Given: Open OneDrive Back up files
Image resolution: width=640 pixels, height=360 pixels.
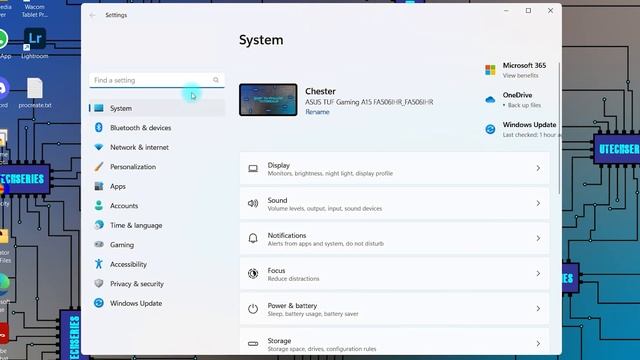Looking at the screenshot, I should (524, 105).
